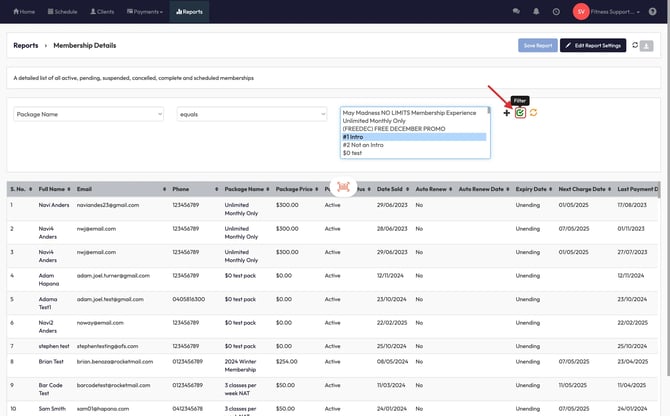
Task: Open the Clients page
Action: 102,11
